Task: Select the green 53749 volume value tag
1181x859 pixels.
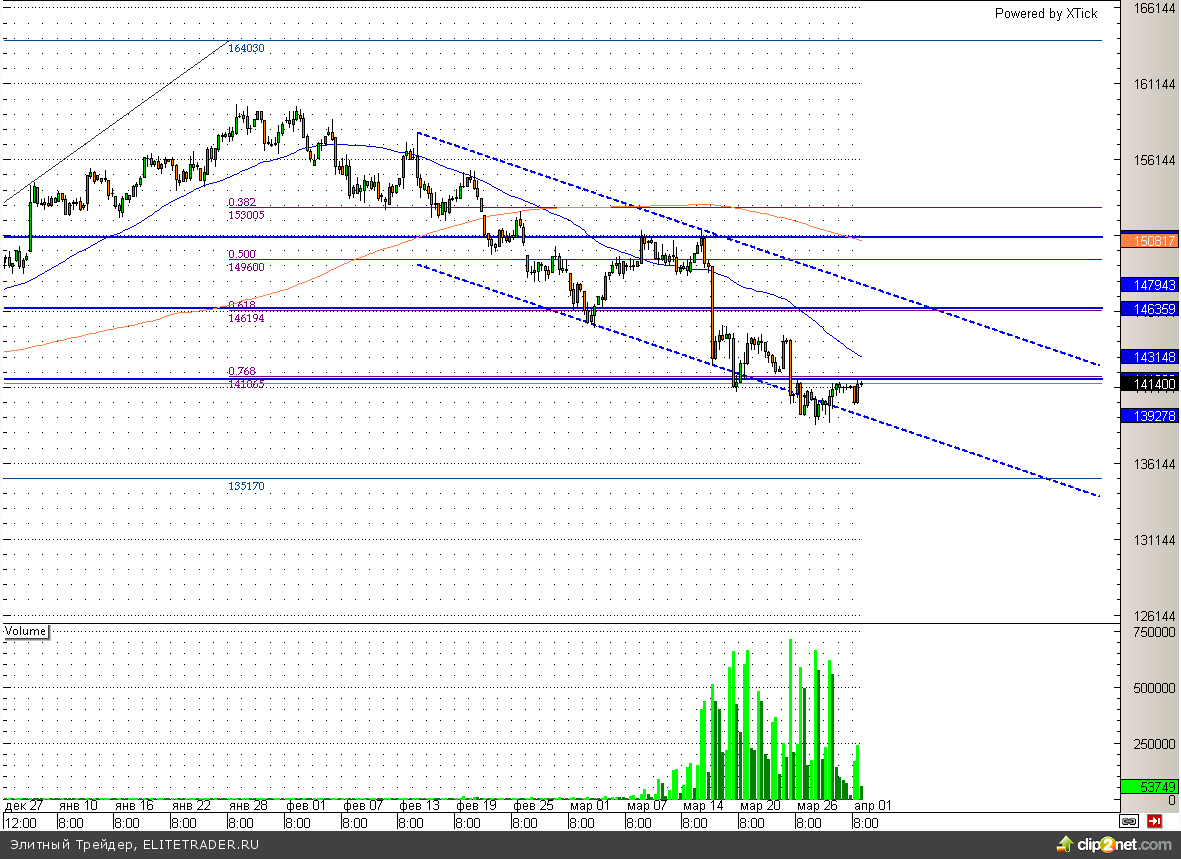Action: coord(1148,787)
